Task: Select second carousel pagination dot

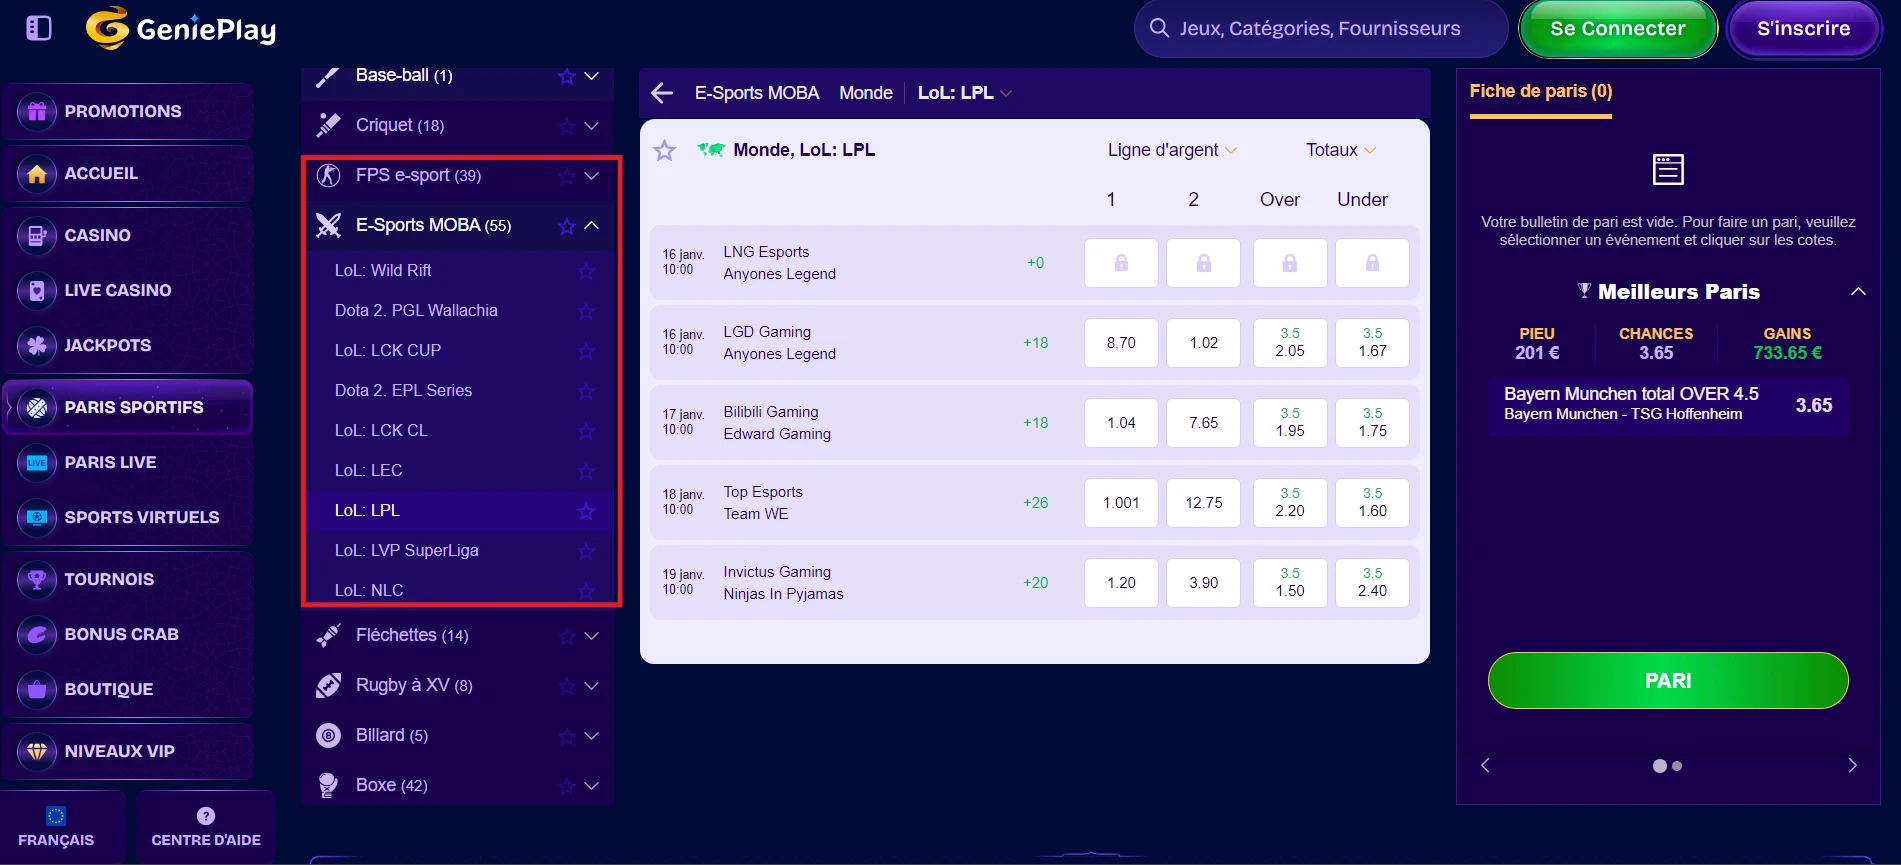Action: (x=1678, y=766)
